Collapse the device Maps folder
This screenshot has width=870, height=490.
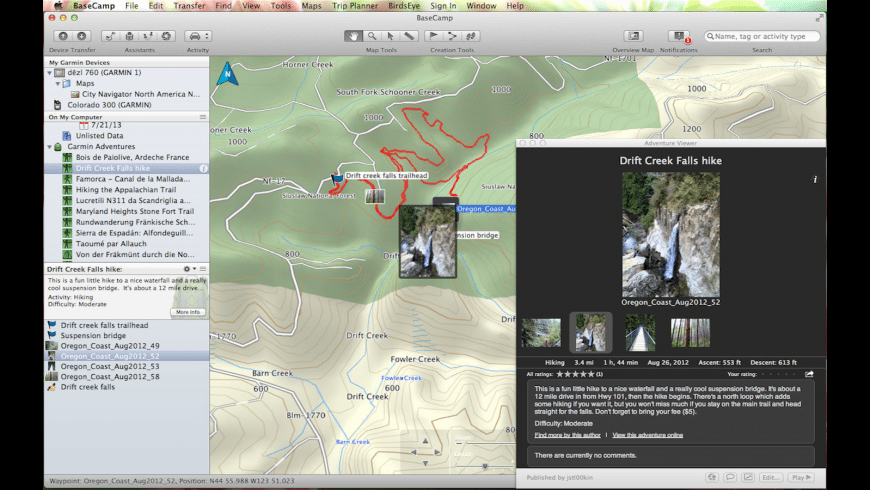coord(58,83)
